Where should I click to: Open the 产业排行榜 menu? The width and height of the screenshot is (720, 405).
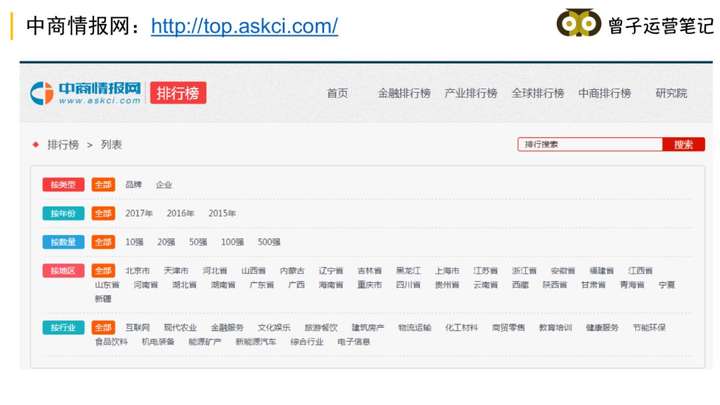[x=471, y=93]
